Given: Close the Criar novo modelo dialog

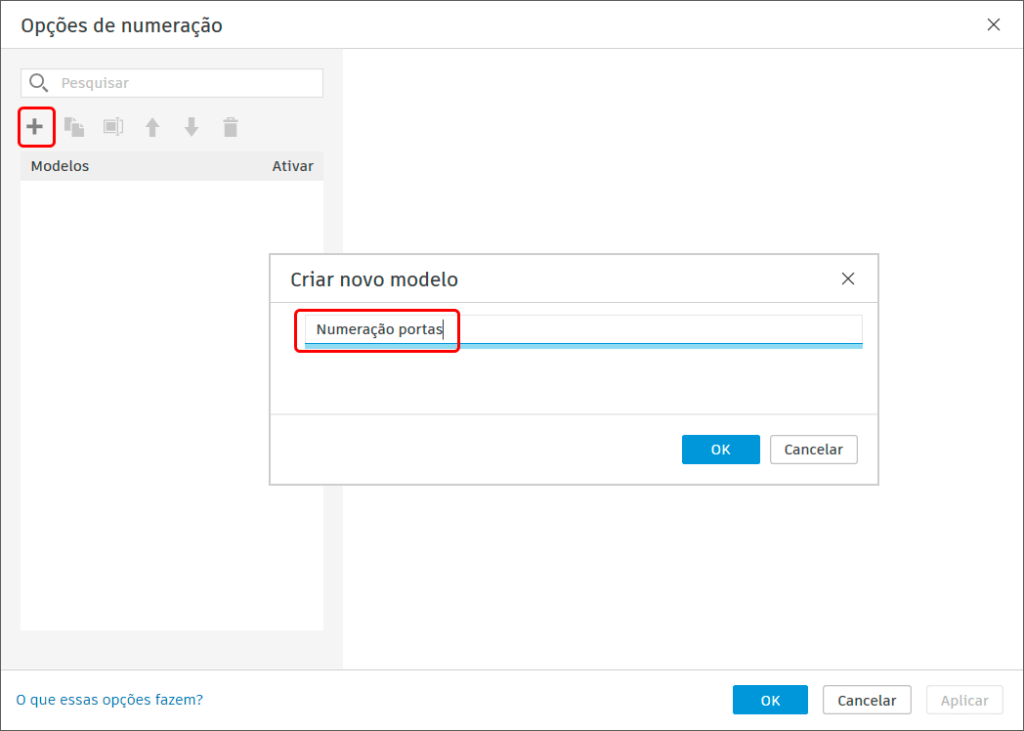Looking at the screenshot, I should pos(848,279).
